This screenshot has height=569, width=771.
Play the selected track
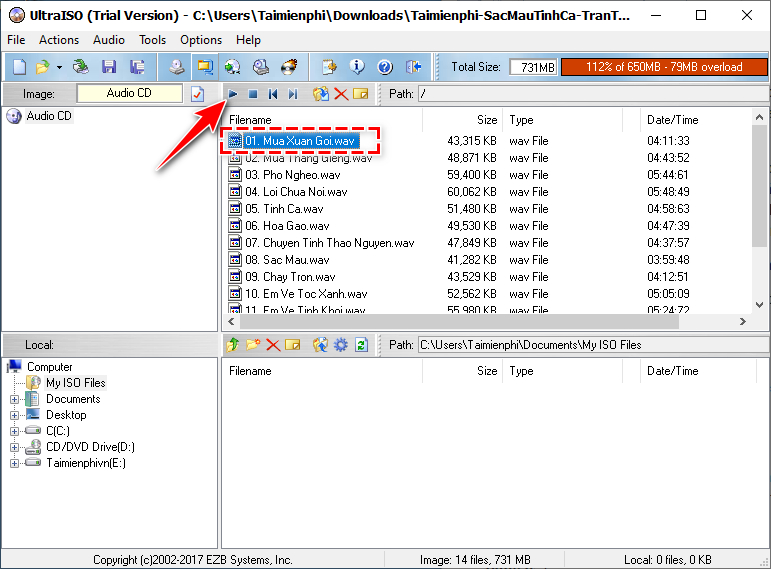tap(233, 94)
